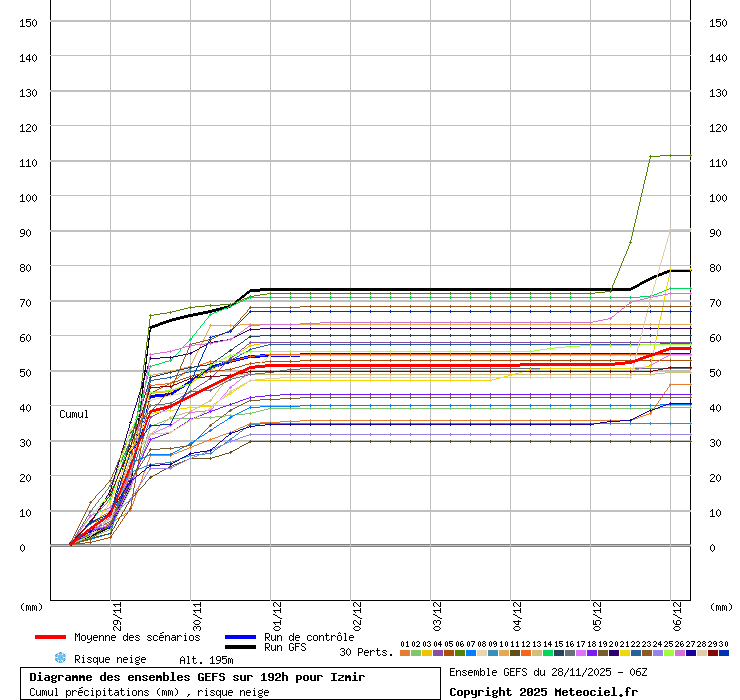The image size is (740, 700).
Task: Click the lime green swatch for perturbation 25
Action: tap(669, 653)
